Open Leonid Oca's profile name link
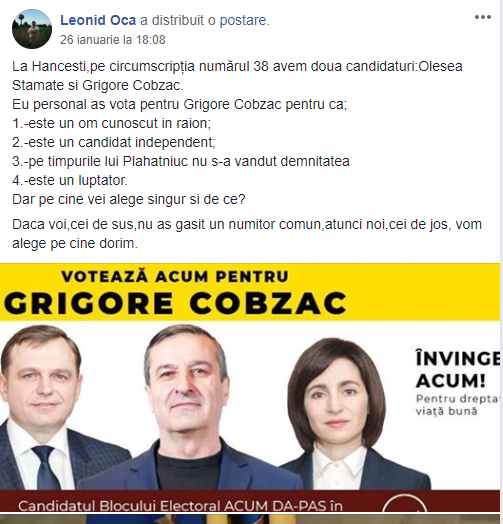The image size is (503, 524). tap(98, 20)
